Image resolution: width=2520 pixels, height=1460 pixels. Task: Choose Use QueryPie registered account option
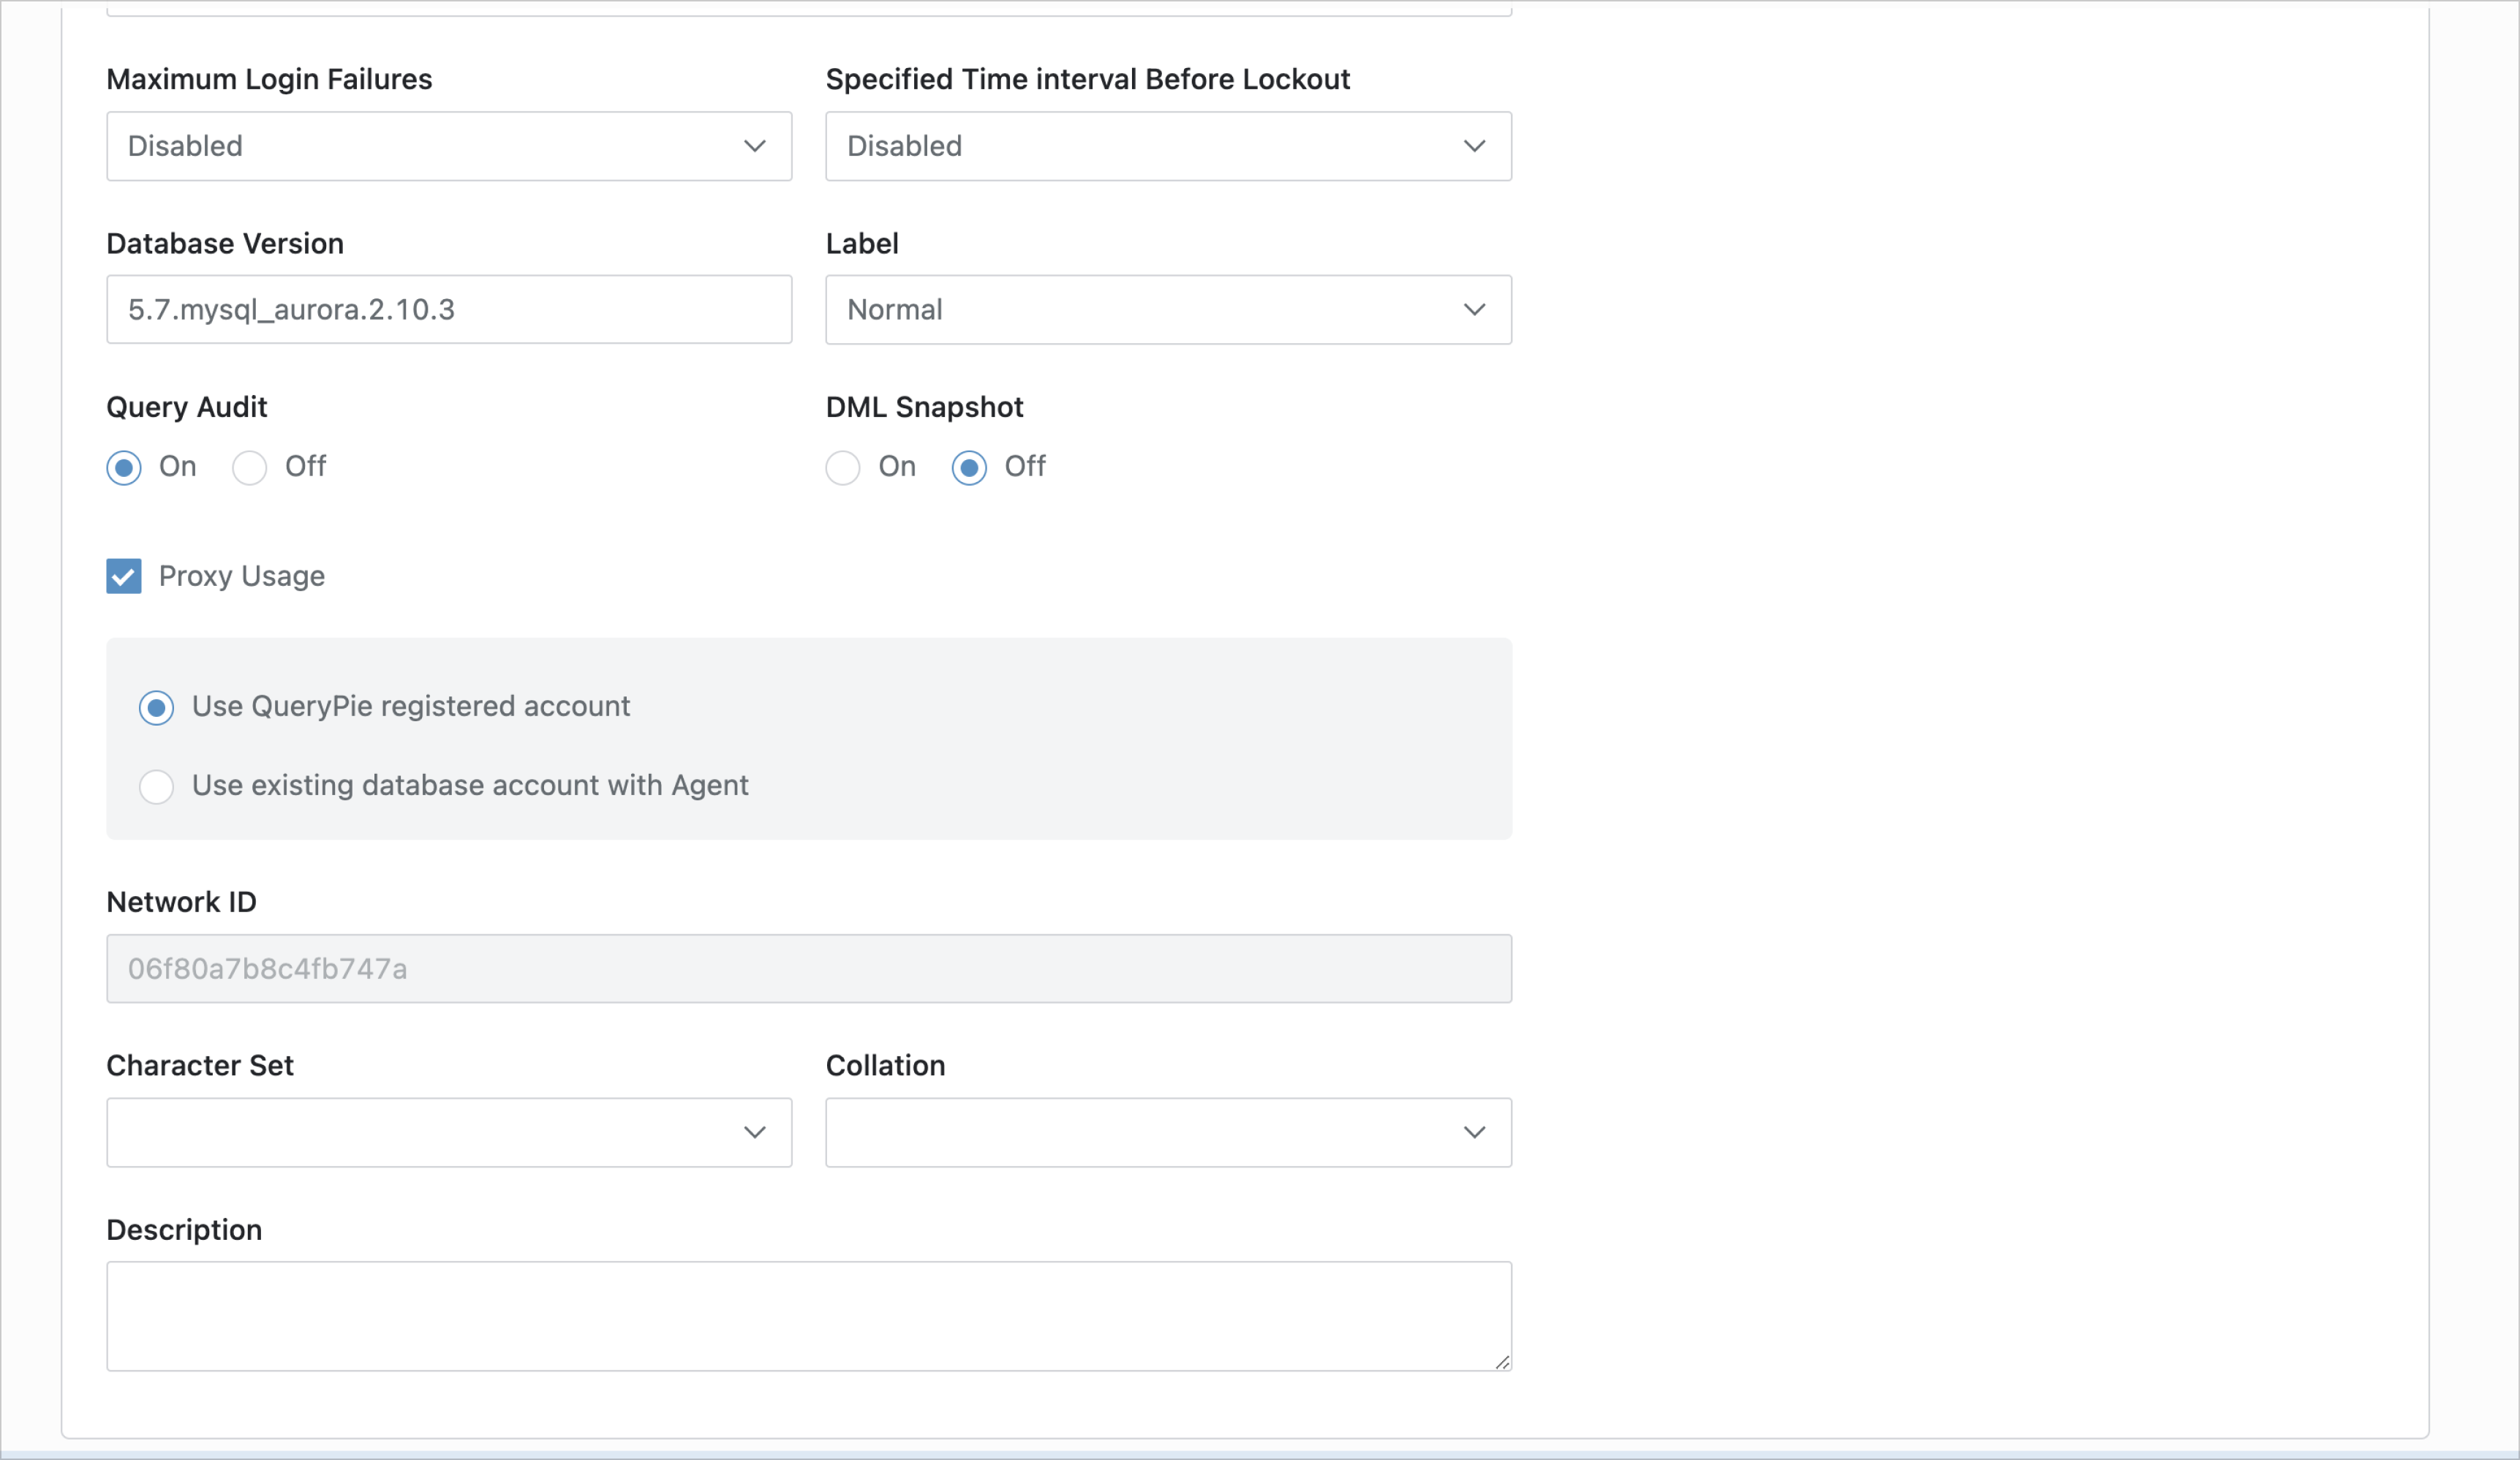point(157,707)
